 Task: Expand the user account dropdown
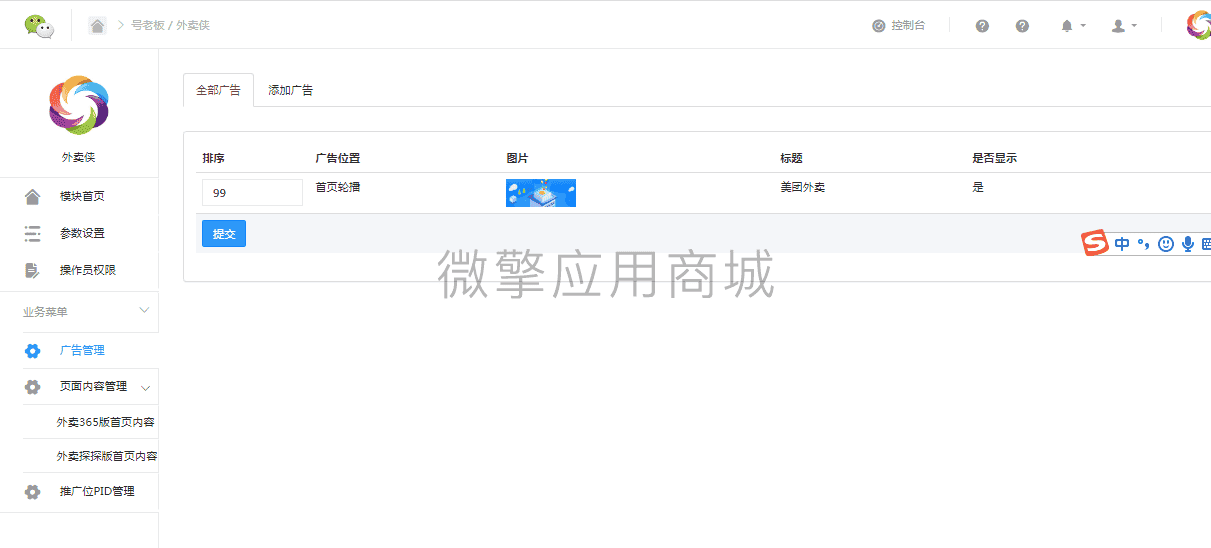tap(1124, 26)
